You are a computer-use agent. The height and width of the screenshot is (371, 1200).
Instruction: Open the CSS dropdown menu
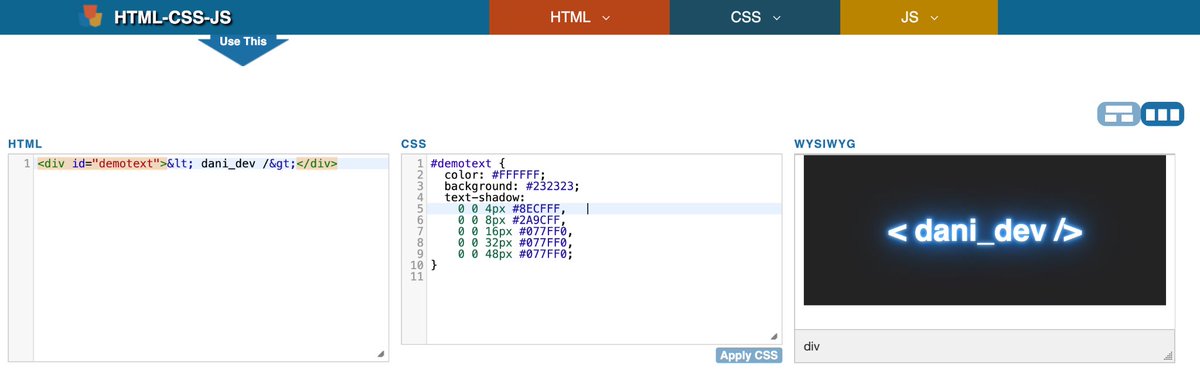(x=755, y=17)
